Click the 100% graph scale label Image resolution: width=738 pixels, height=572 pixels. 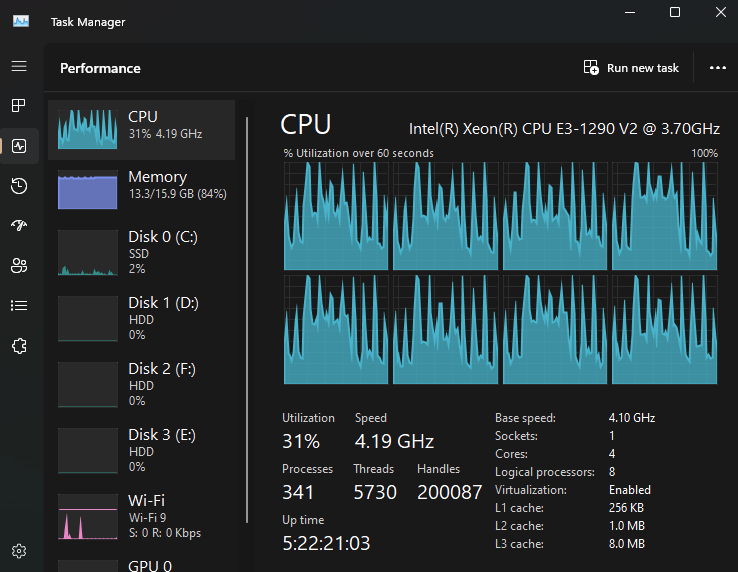tap(704, 153)
